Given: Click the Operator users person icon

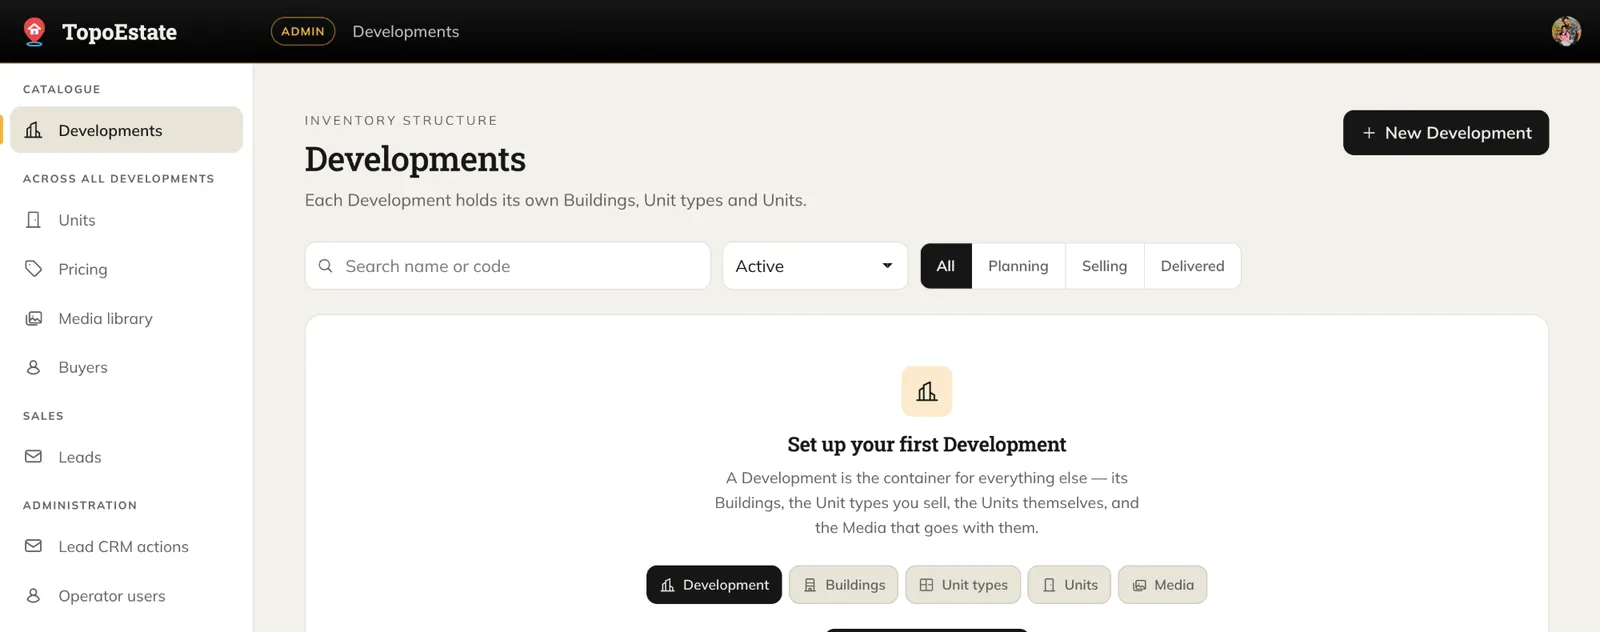Looking at the screenshot, I should [x=33, y=595].
